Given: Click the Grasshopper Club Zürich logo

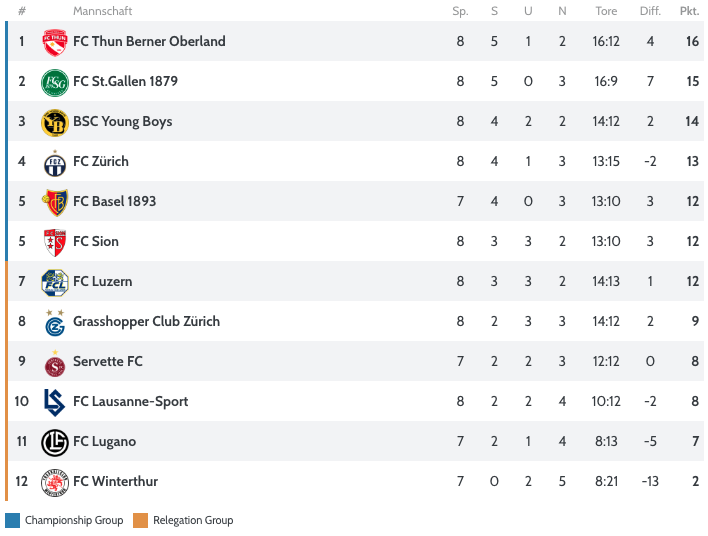Looking at the screenshot, I should (54, 322).
